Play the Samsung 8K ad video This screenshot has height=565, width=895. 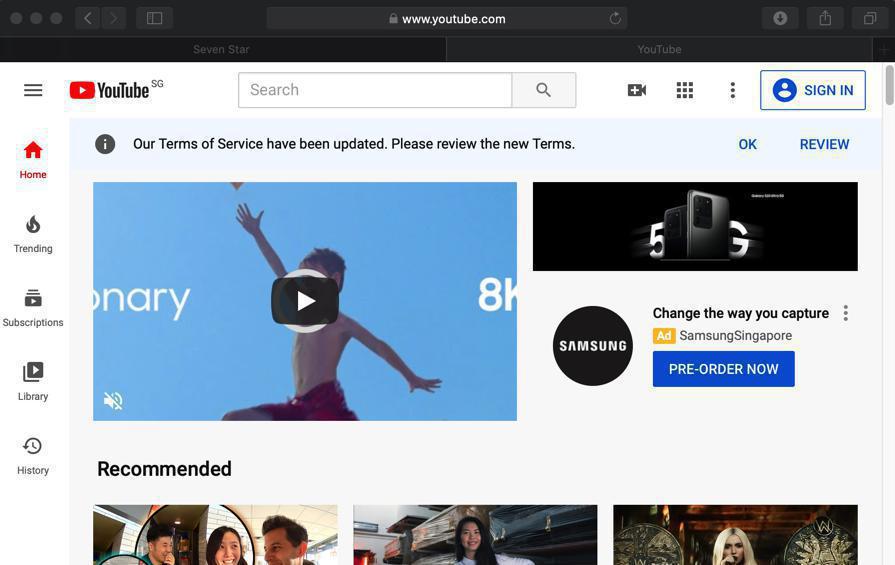pos(305,301)
